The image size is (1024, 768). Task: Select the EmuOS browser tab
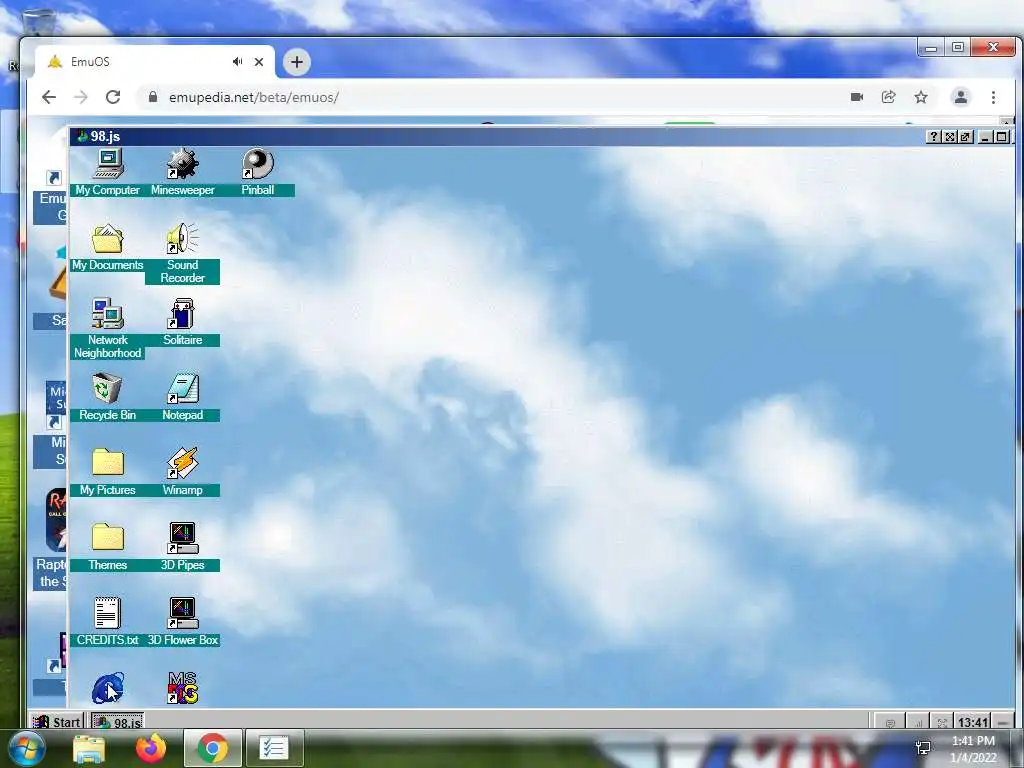pos(154,62)
